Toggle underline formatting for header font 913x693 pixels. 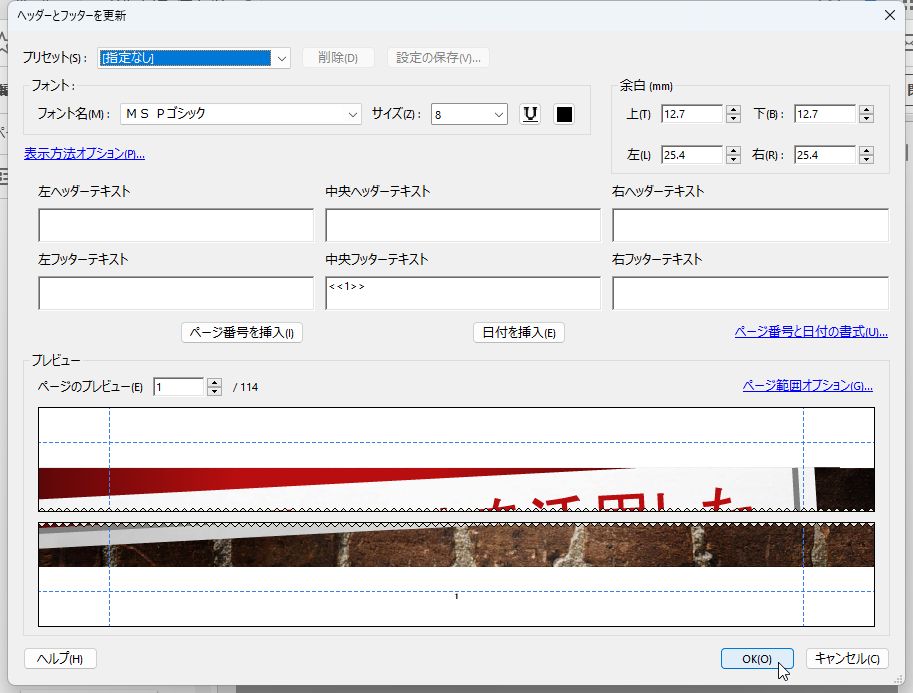[530, 114]
